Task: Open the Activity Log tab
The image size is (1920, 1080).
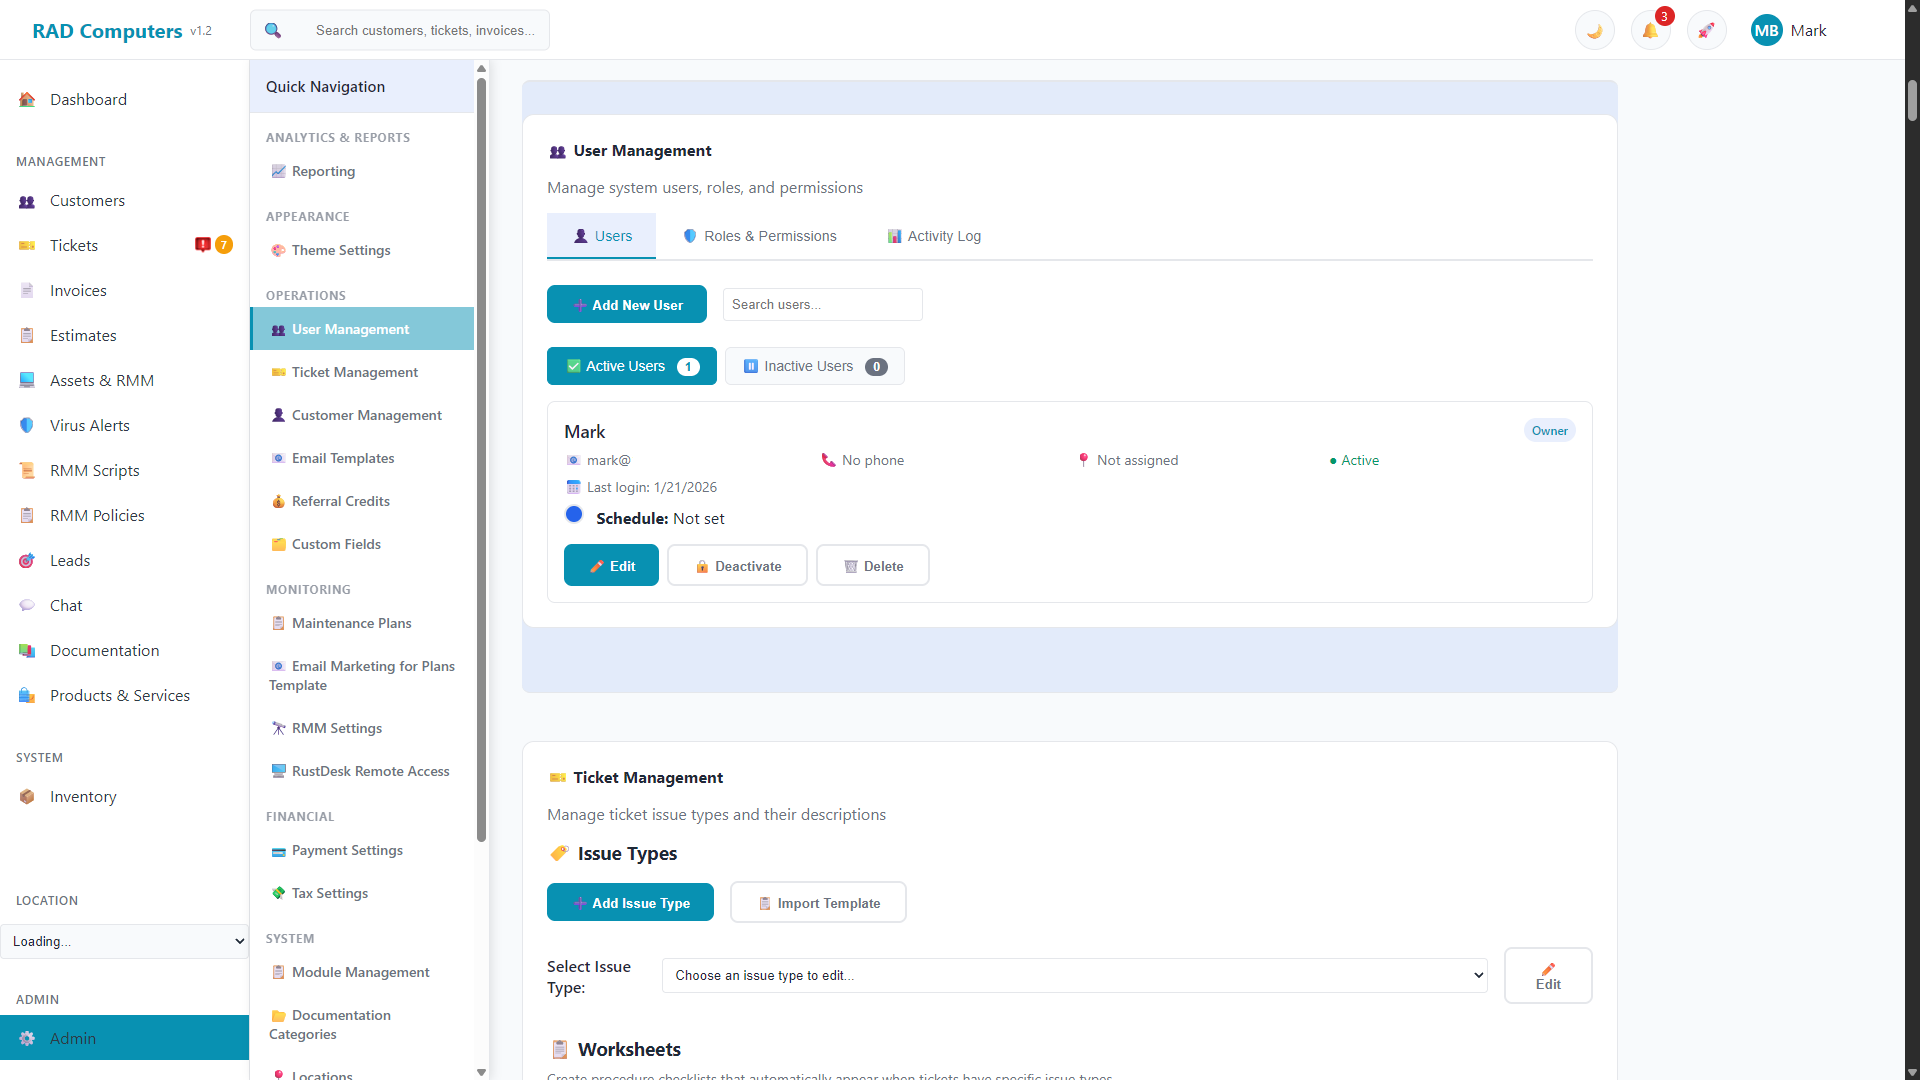Action: point(933,236)
